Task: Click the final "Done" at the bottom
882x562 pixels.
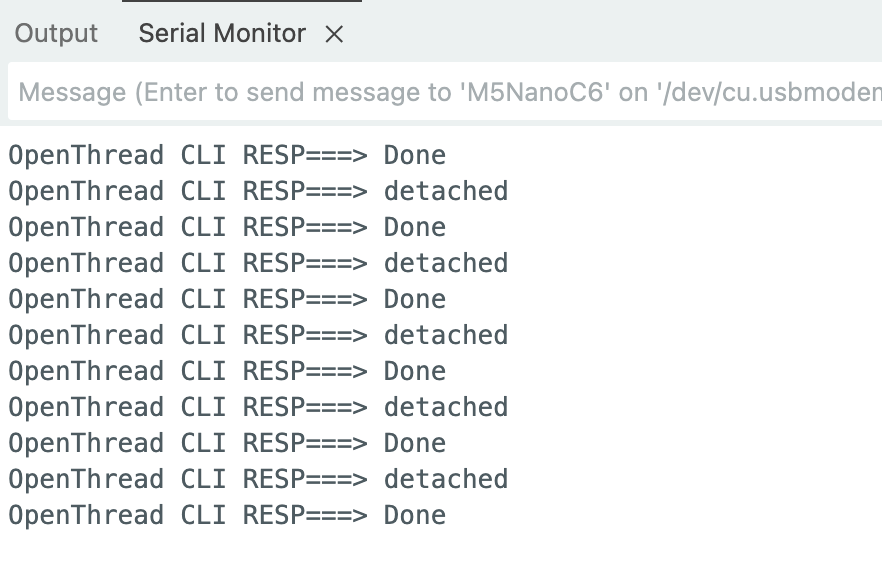Action: pyautogui.click(x=415, y=515)
